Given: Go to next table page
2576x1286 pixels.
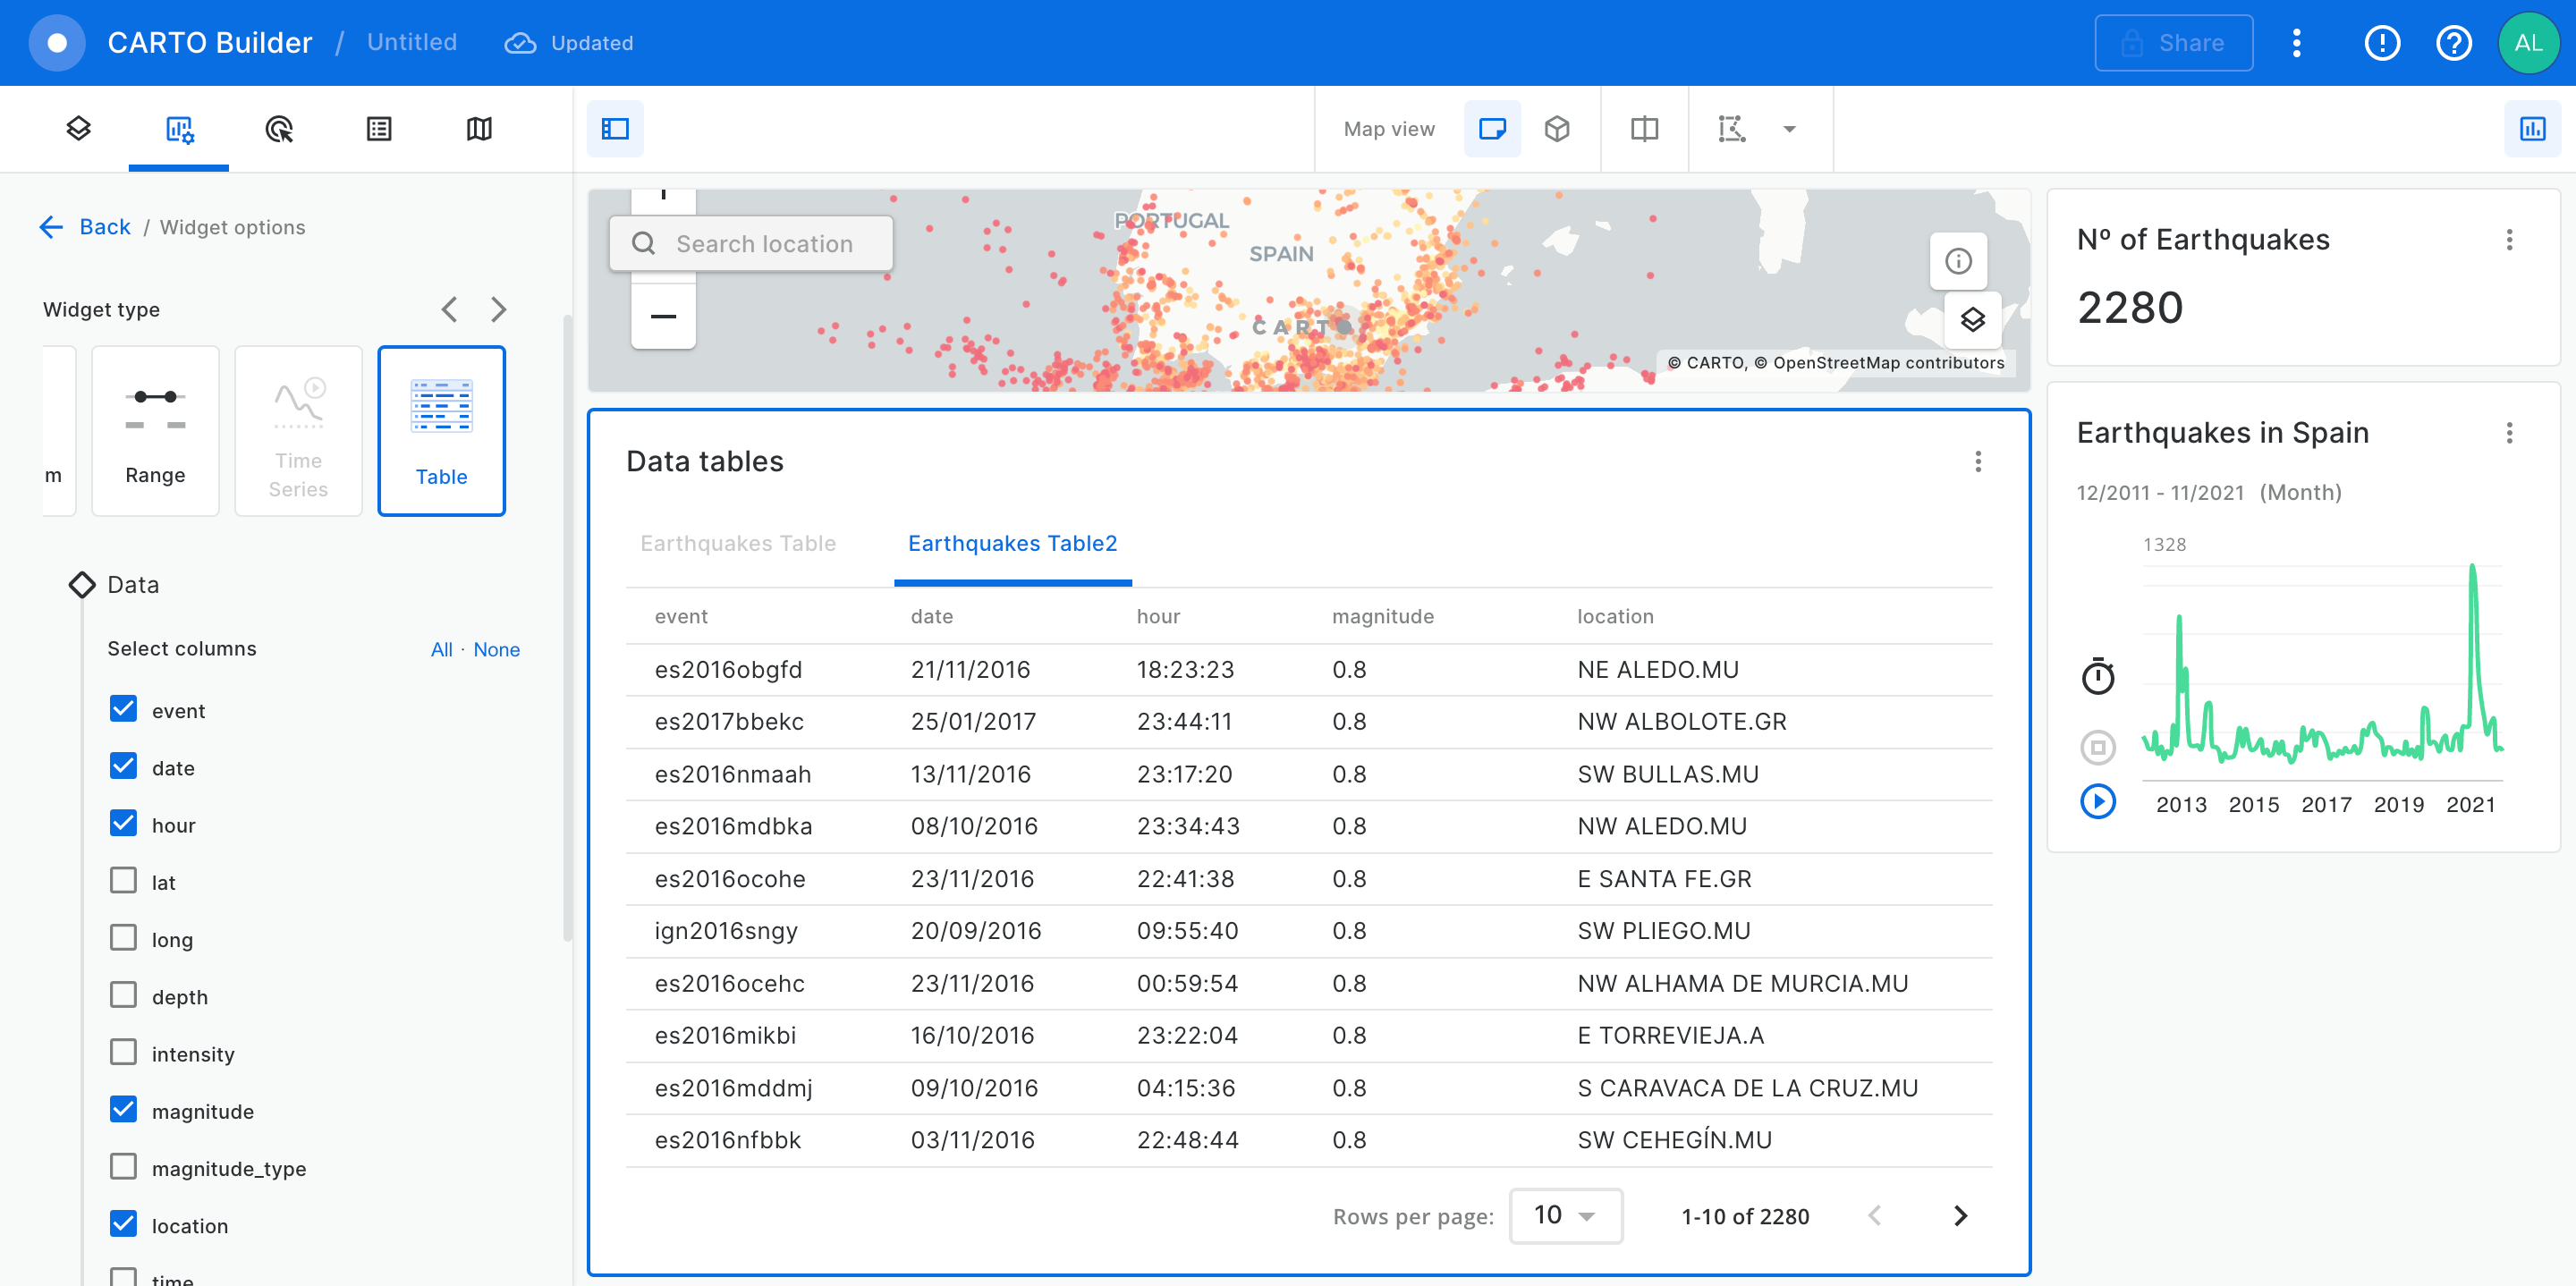Looking at the screenshot, I should click(x=1959, y=1215).
